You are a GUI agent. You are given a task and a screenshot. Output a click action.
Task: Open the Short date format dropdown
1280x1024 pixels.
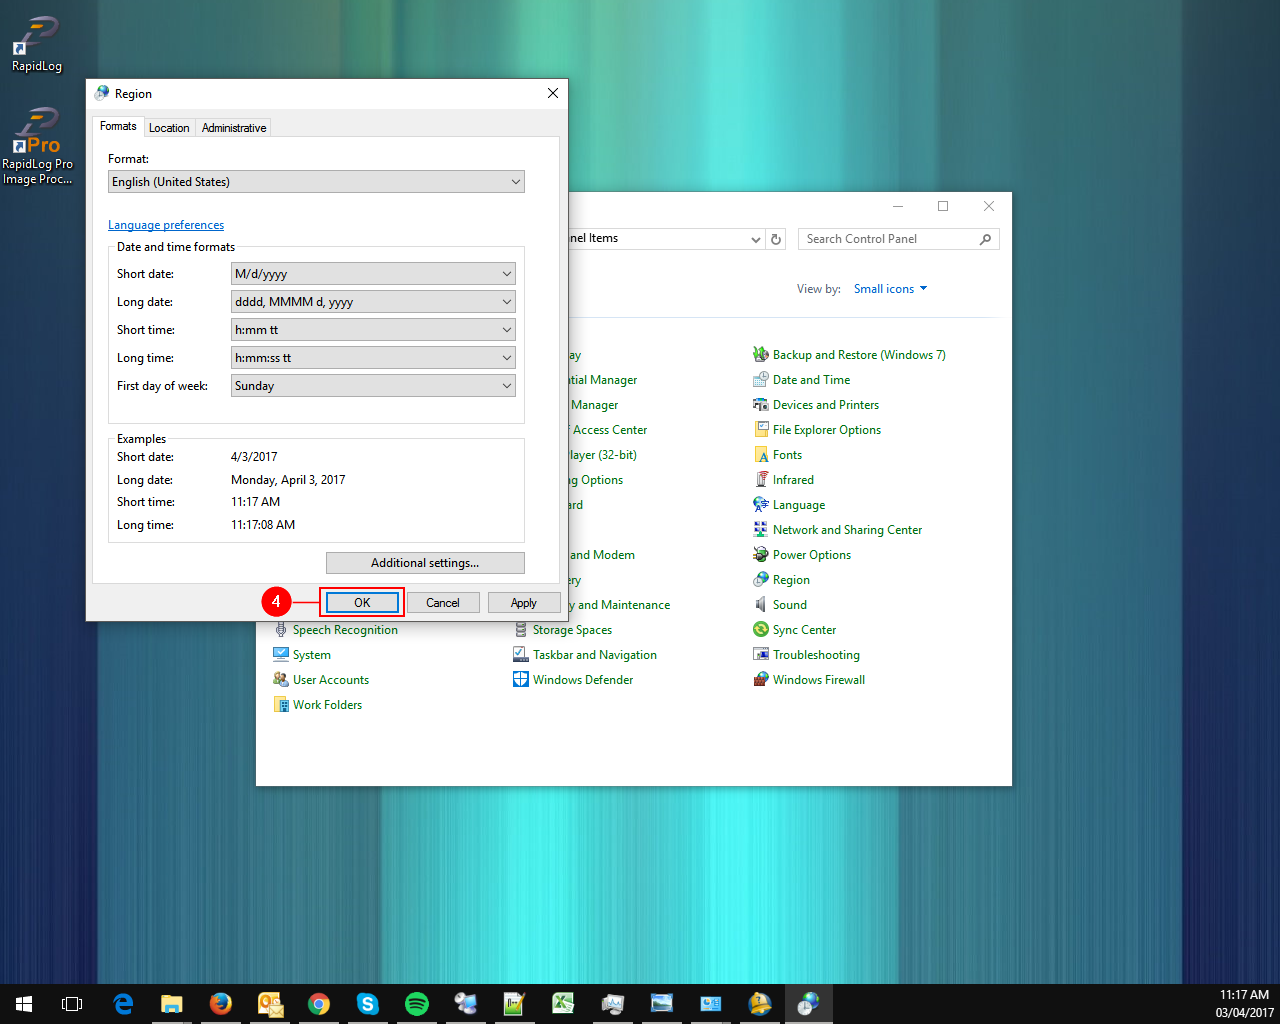click(373, 274)
